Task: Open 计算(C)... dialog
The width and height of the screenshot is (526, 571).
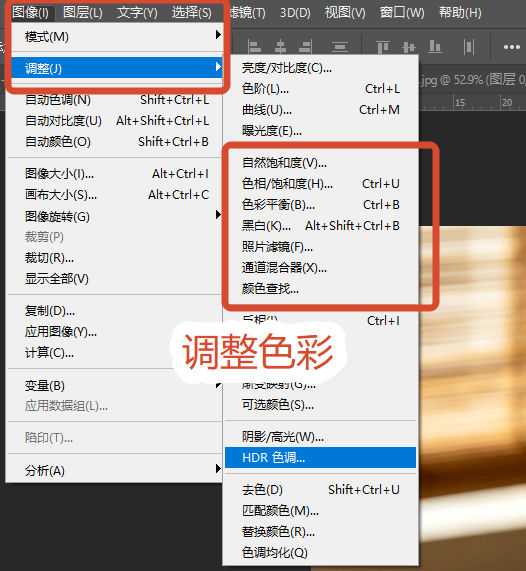Action: click(x=115, y=353)
